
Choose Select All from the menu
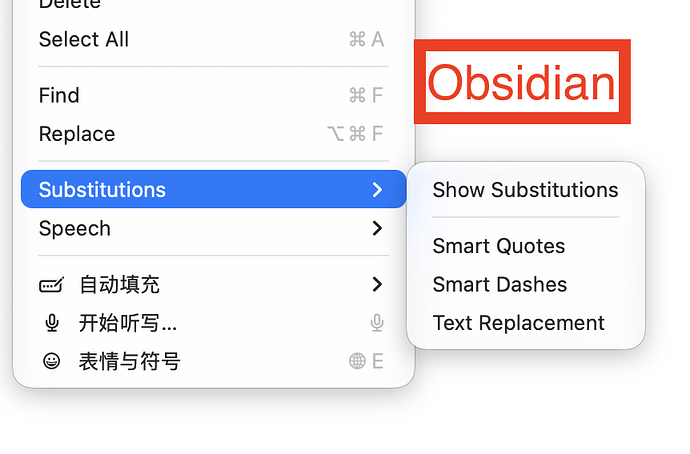pos(213,39)
